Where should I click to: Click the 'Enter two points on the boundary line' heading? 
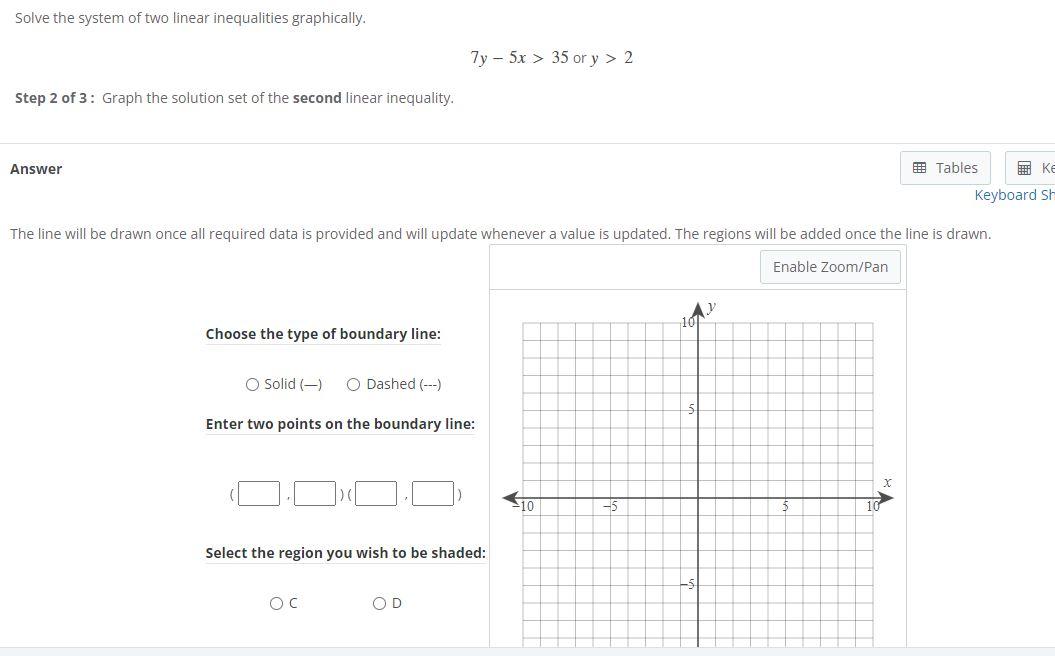(x=340, y=424)
